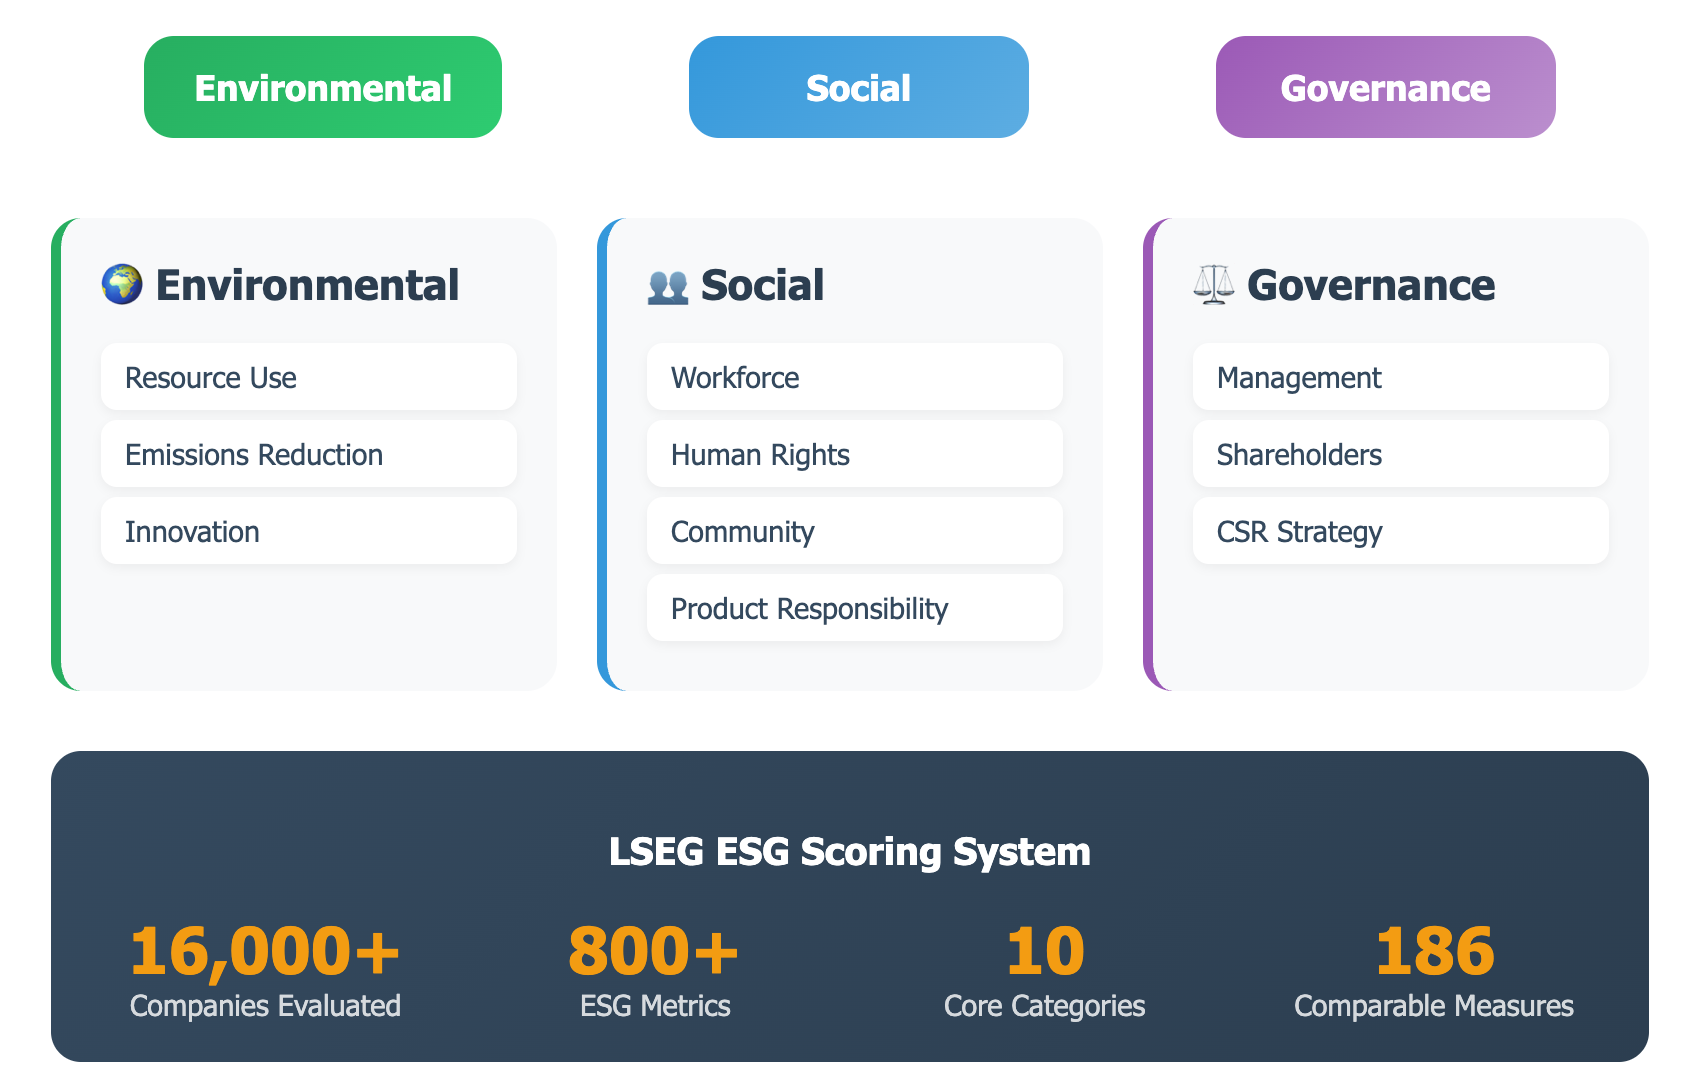Open the Emissions Reduction item
This screenshot has width=1694, height=1074.
click(x=308, y=455)
